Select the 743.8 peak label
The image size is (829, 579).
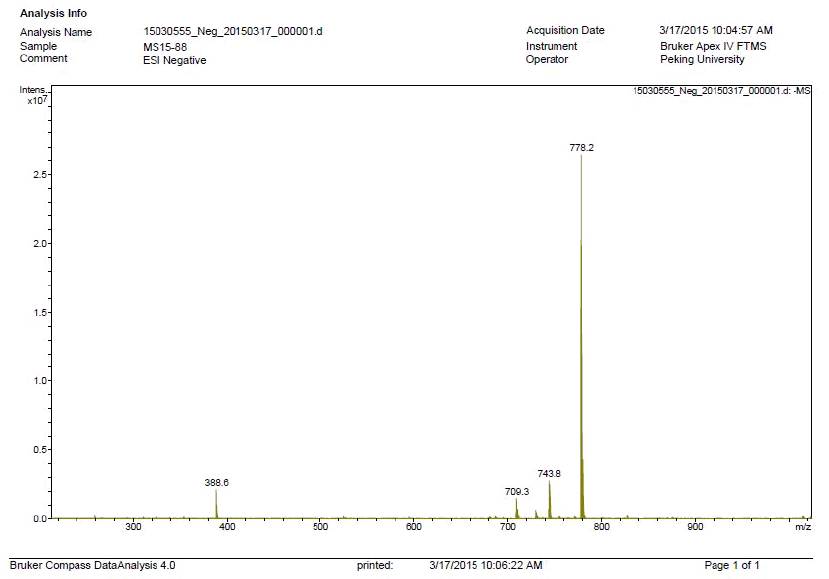tap(549, 474)
